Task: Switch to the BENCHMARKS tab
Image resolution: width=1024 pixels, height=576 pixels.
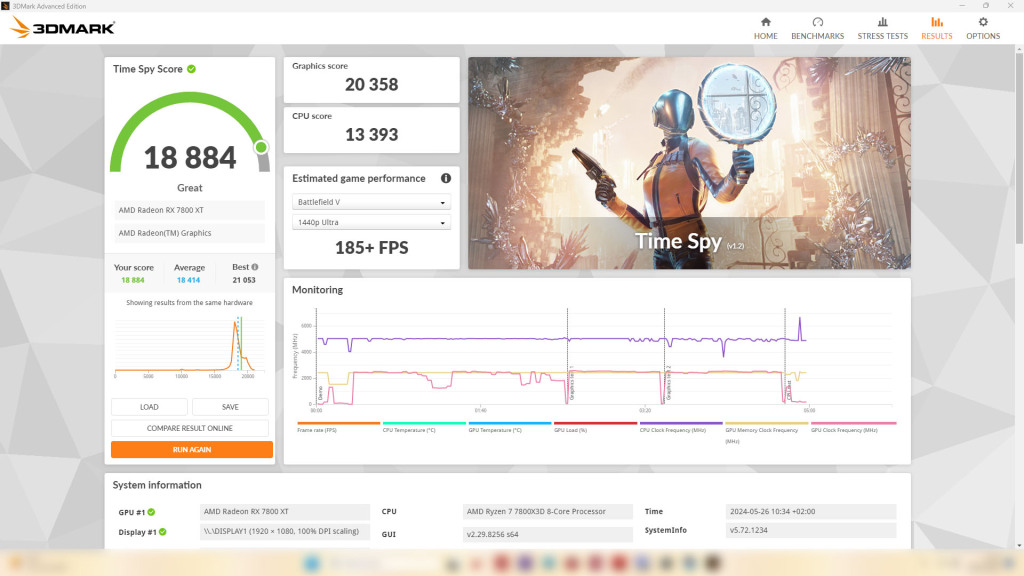Action: [x=817, y=29]
